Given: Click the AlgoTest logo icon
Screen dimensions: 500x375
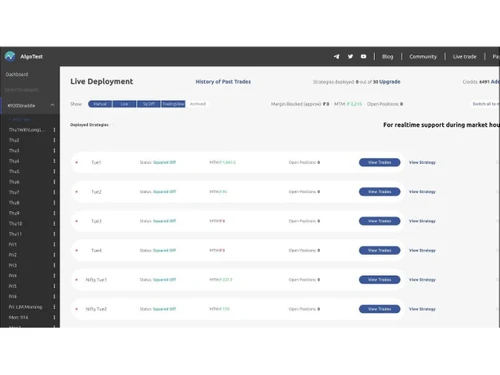Looking at the screenshot, I should pyautogui.click(x=10, y=56).
